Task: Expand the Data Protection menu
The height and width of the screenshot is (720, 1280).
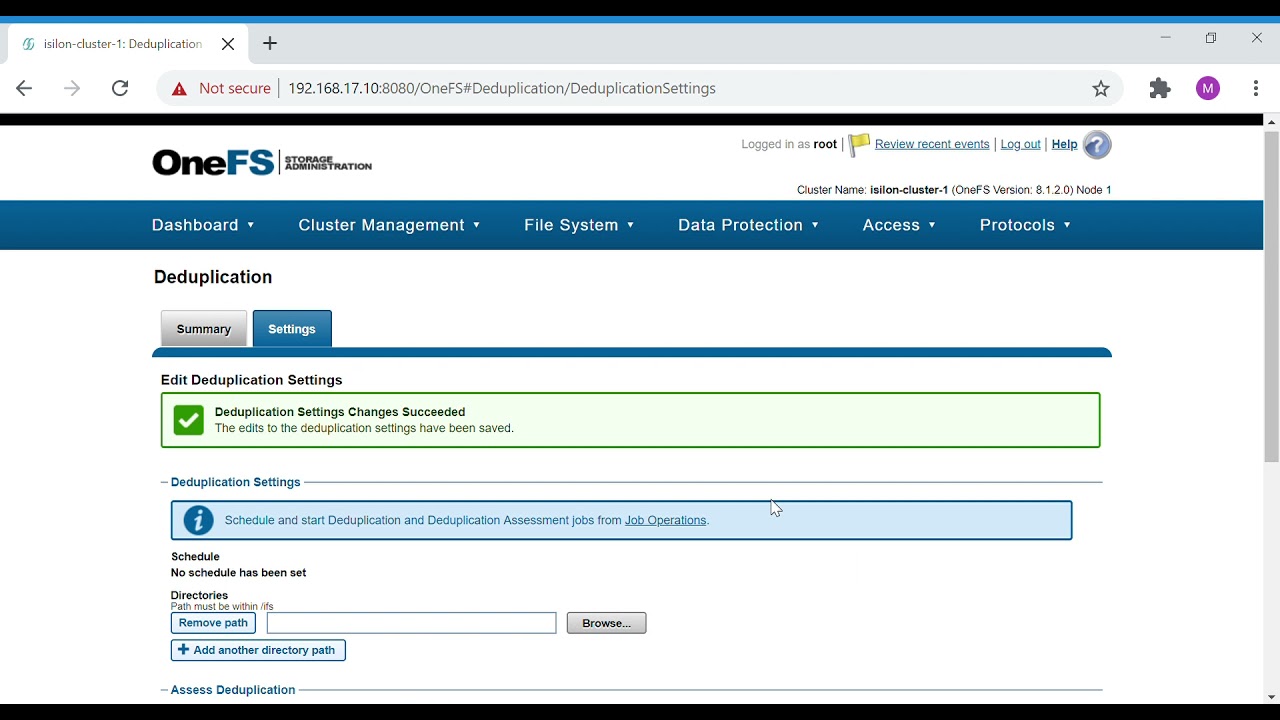Action: coord(748,225)
